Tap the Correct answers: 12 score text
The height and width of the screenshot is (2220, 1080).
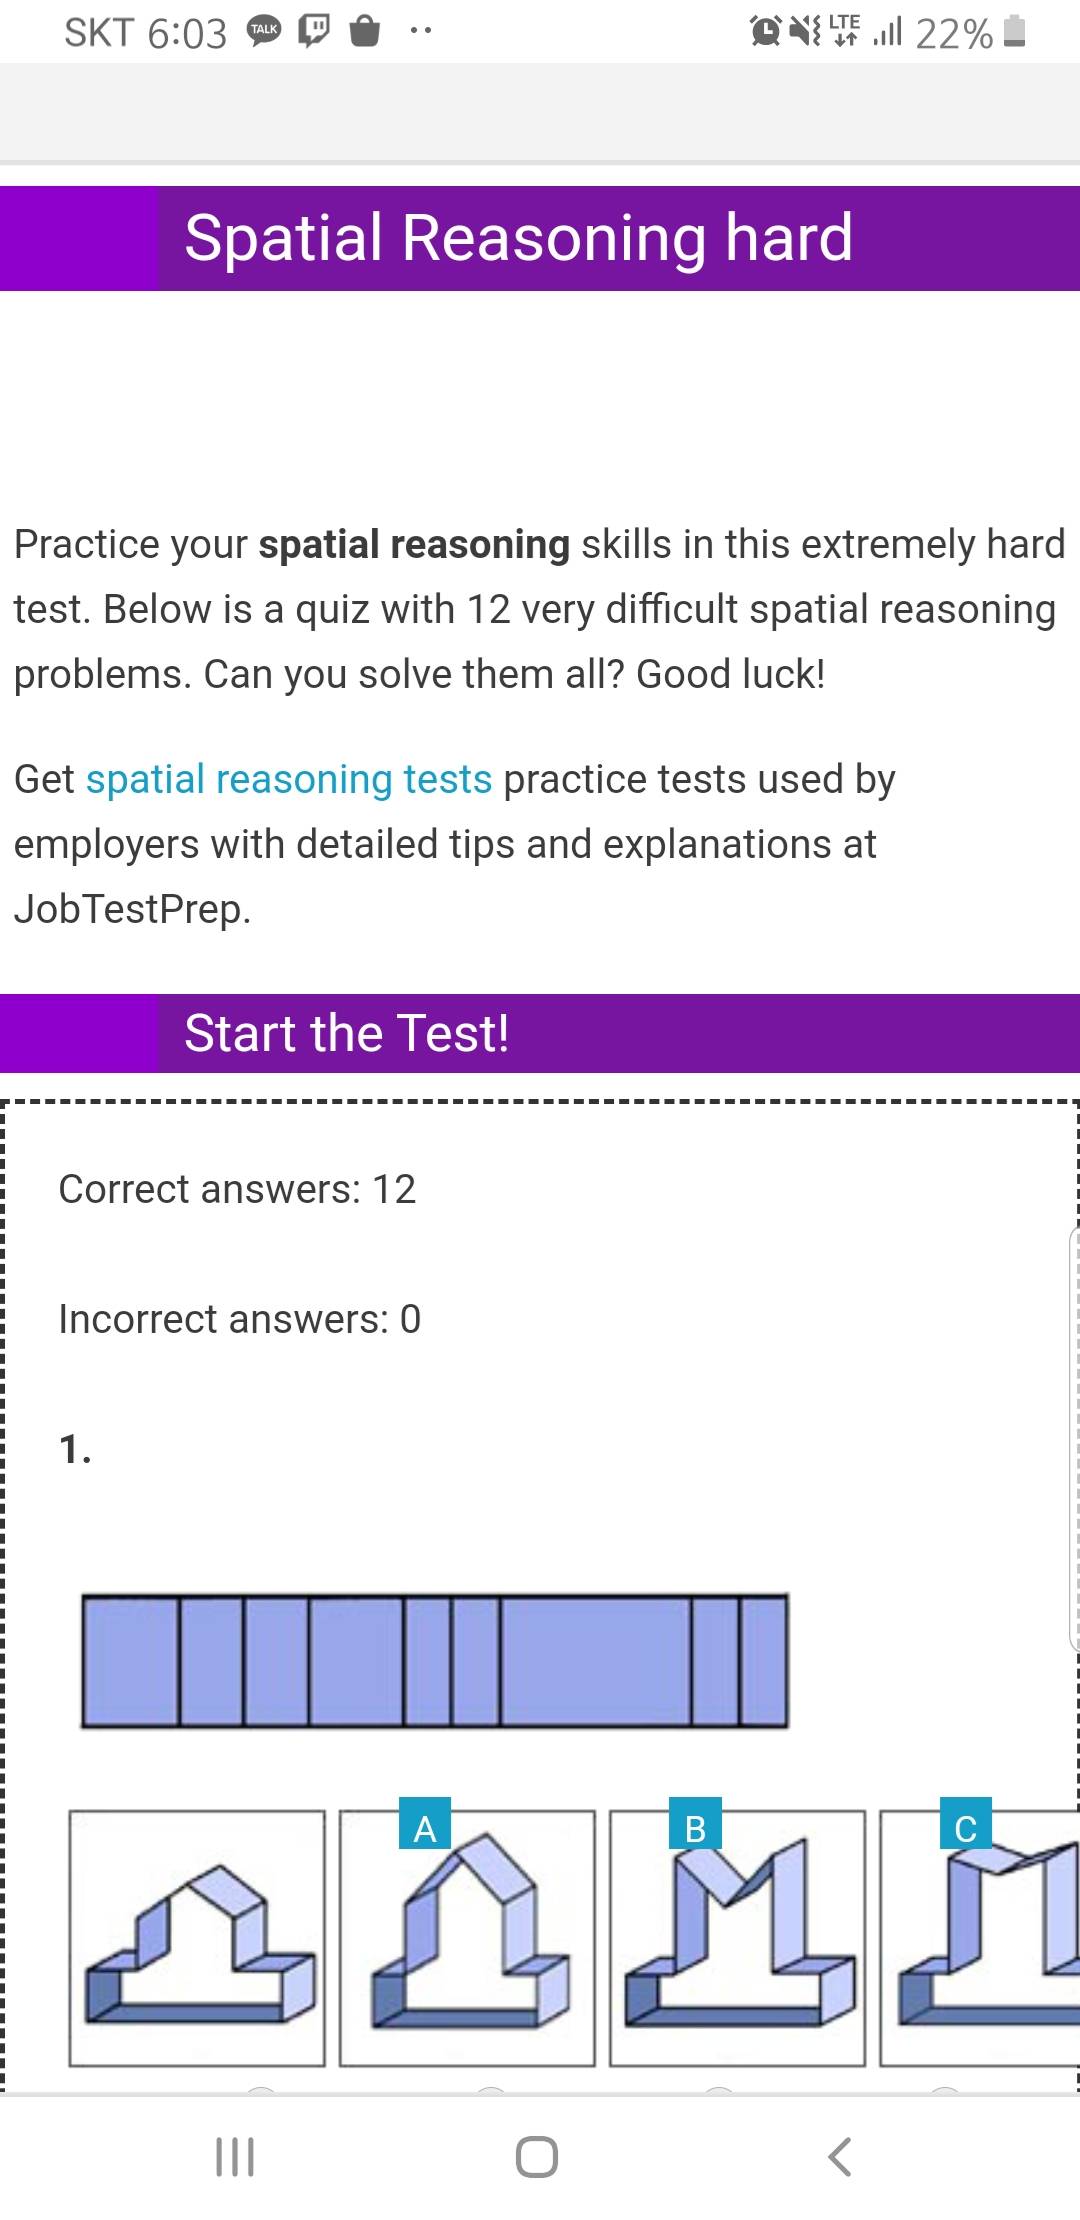coord(237,1189)
